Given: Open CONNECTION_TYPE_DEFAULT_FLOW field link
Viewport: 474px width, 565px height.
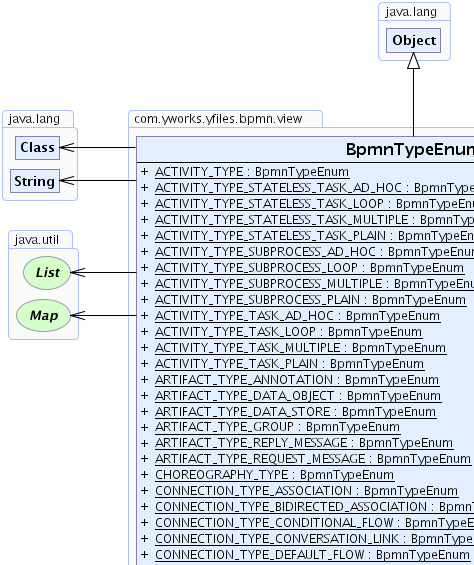Looking at the screenshot, I should 312,555.
